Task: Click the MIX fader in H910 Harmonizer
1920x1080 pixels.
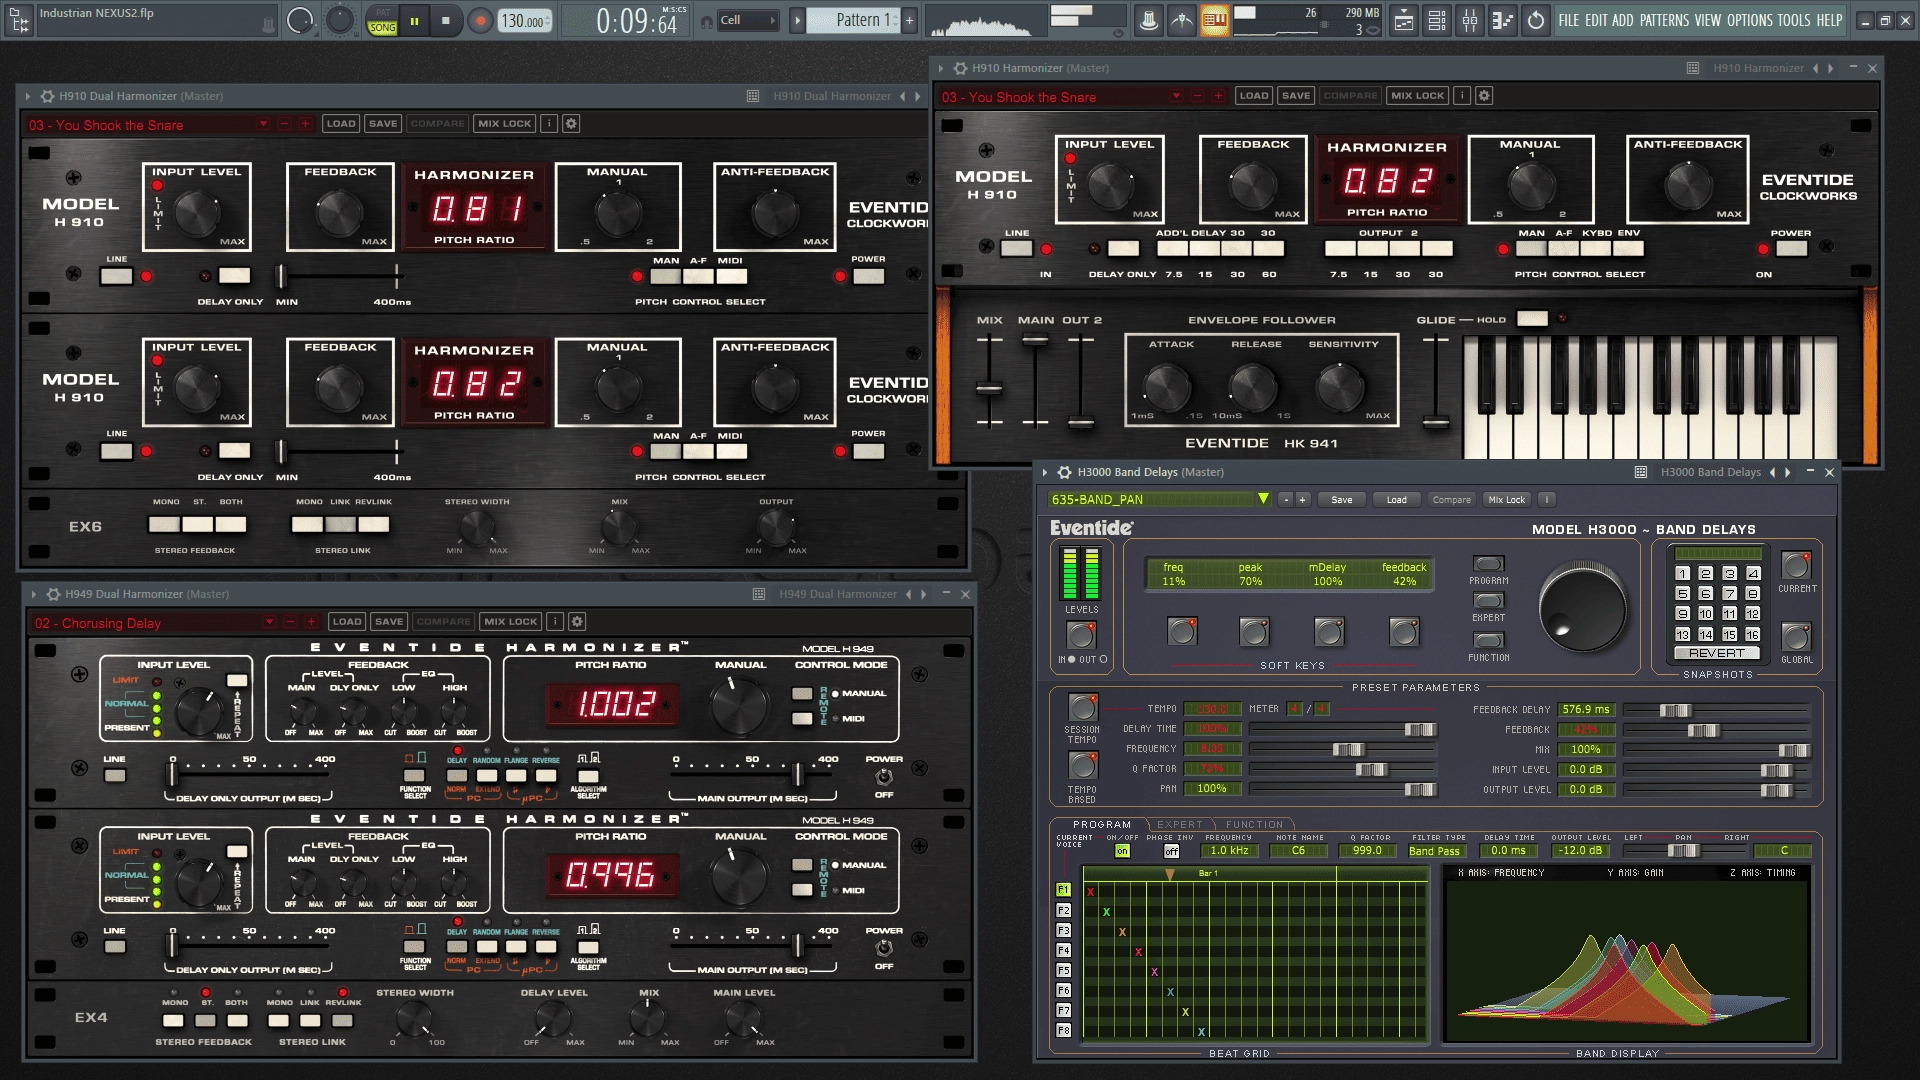Action: (x=989, y=380)
